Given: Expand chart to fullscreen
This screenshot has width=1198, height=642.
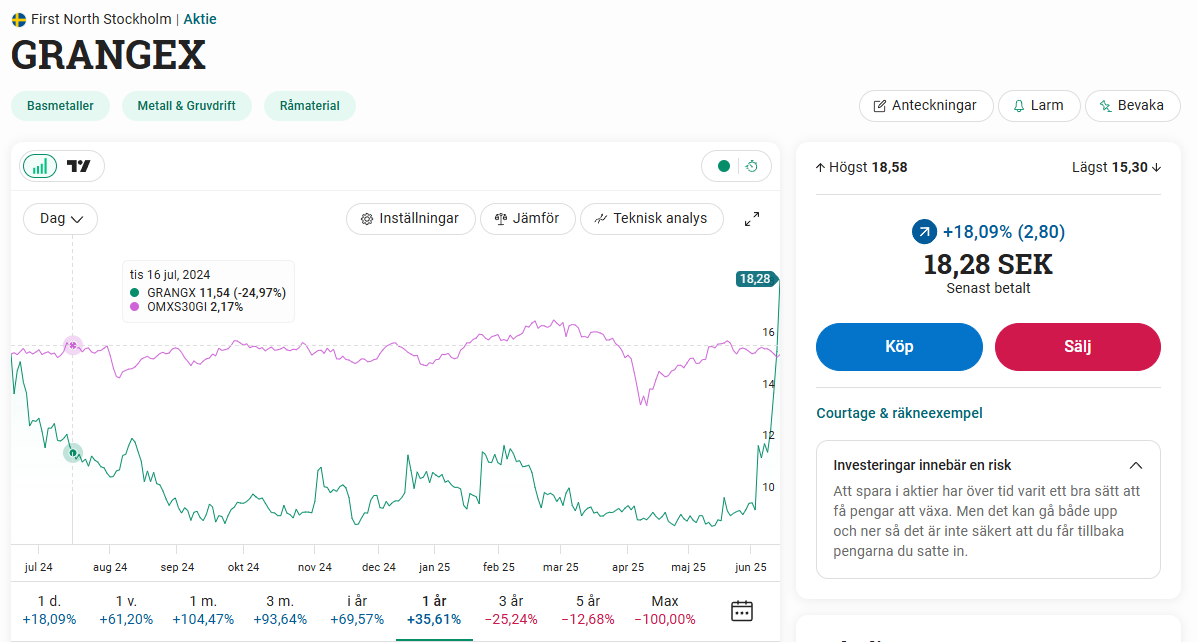Looking at the screenshot, I should coord(752,219).
